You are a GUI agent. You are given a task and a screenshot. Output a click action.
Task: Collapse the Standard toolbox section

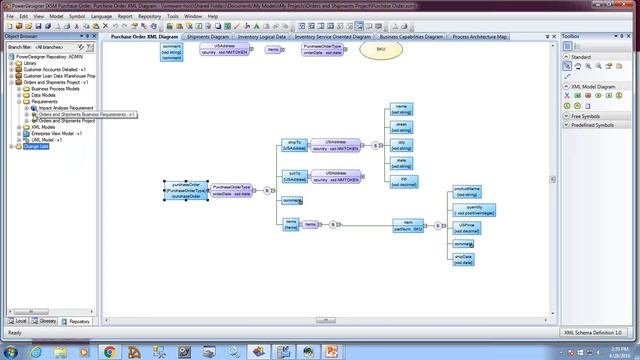[x=567, y=57]
